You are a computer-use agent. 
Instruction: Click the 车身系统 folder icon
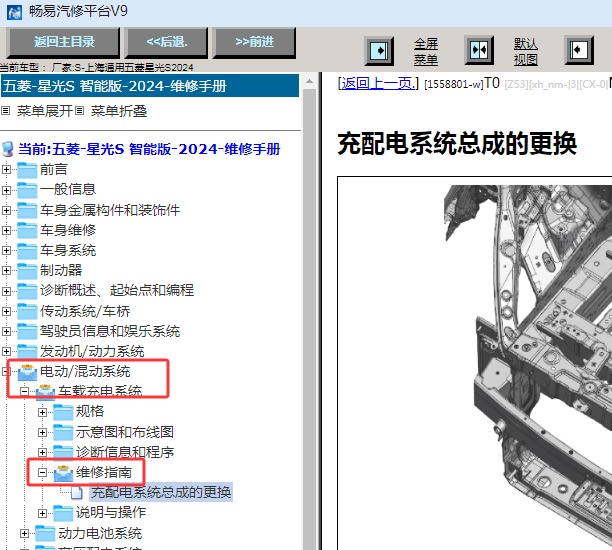coord(27,251)
